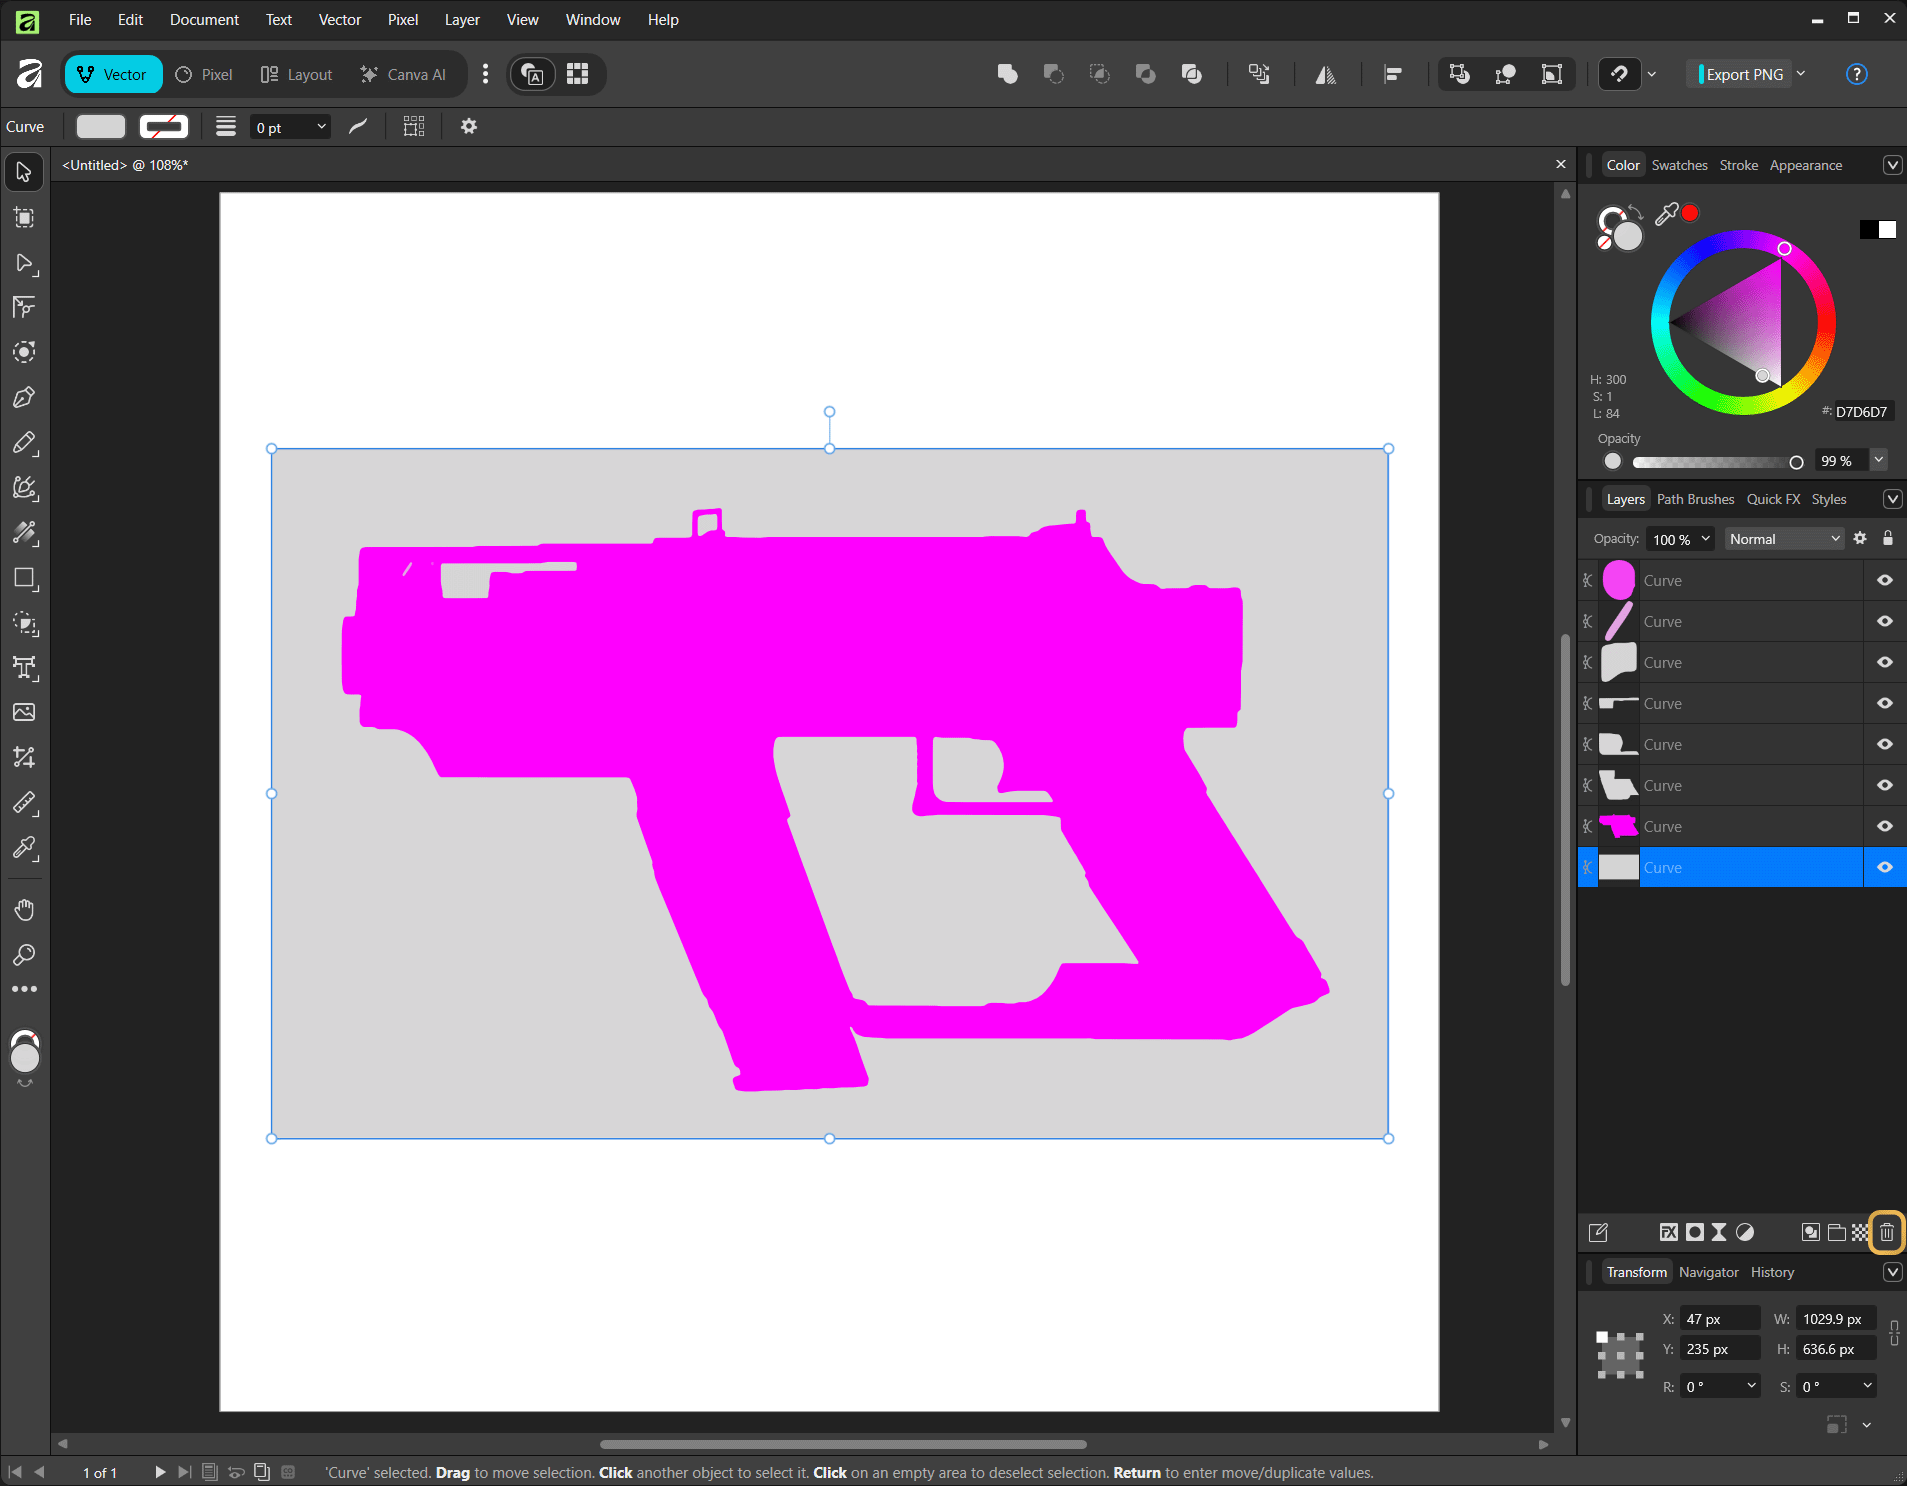1907x1486 pixels.
Task: Select the Hand view tool
Action: tap(24, 909)
